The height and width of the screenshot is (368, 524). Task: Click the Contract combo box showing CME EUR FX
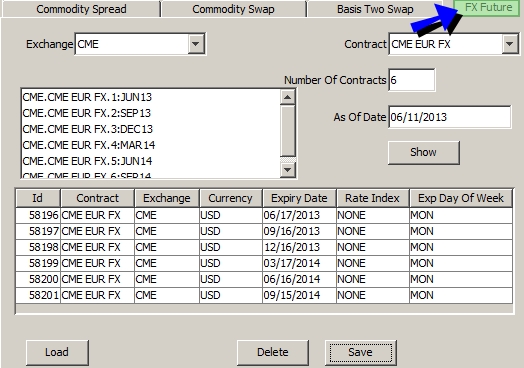453,44
